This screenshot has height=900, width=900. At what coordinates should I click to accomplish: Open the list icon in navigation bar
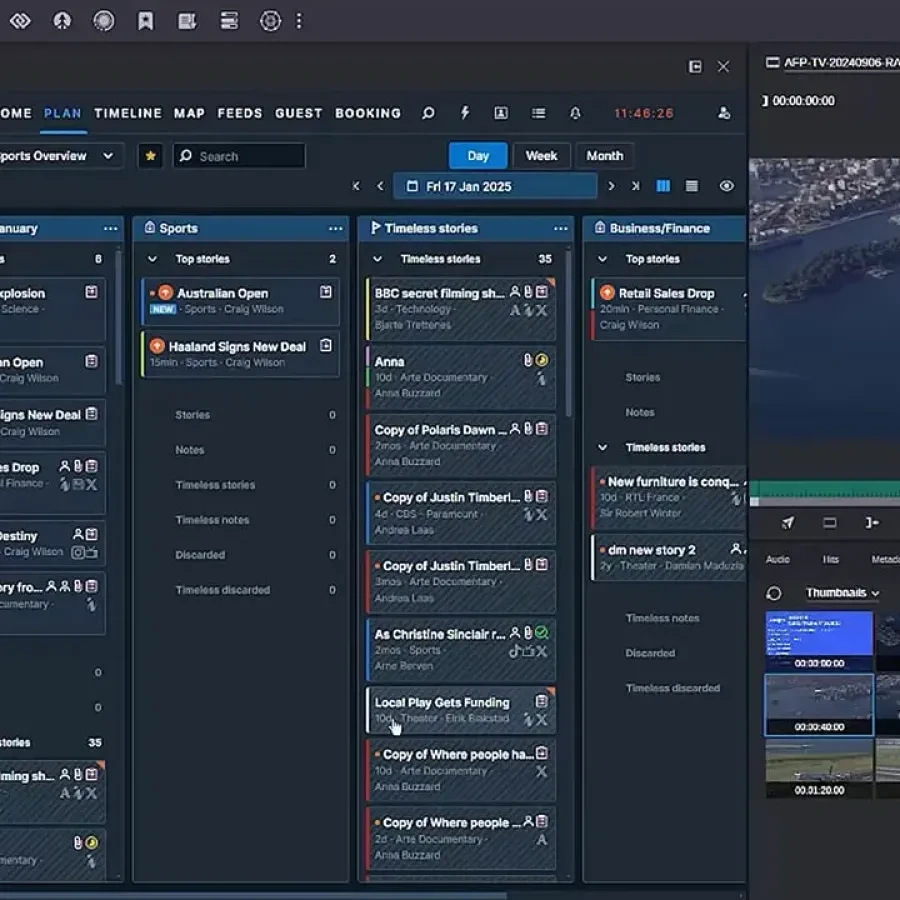click(538, 113)
